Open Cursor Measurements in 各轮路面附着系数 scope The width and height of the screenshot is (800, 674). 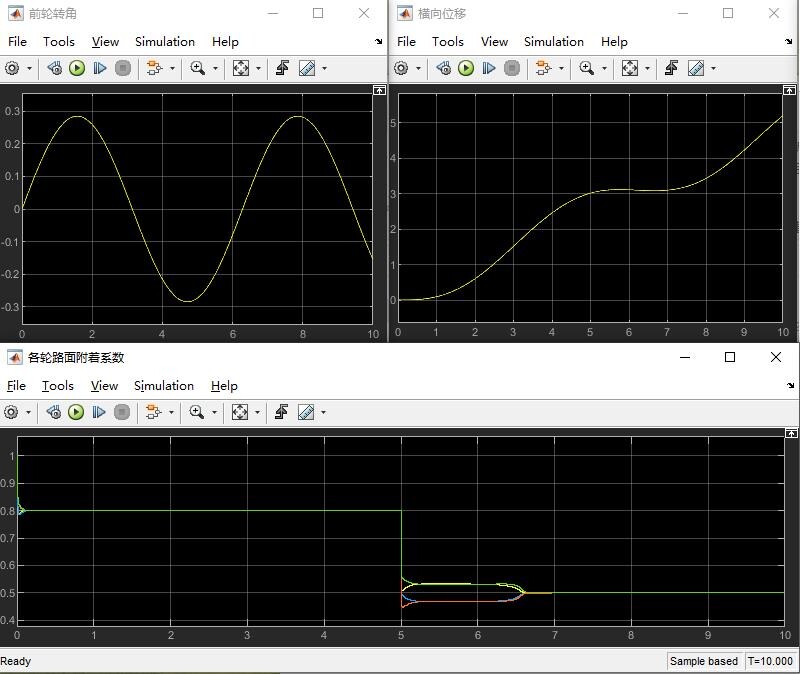[x=306, y=412]
